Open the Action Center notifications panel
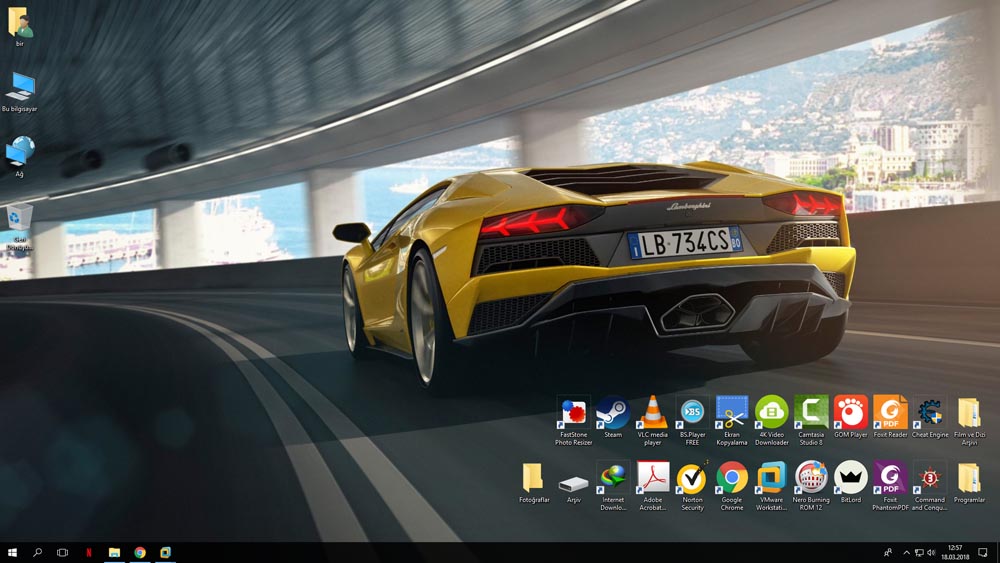1000x563 pixels. (x=983, y=552)
